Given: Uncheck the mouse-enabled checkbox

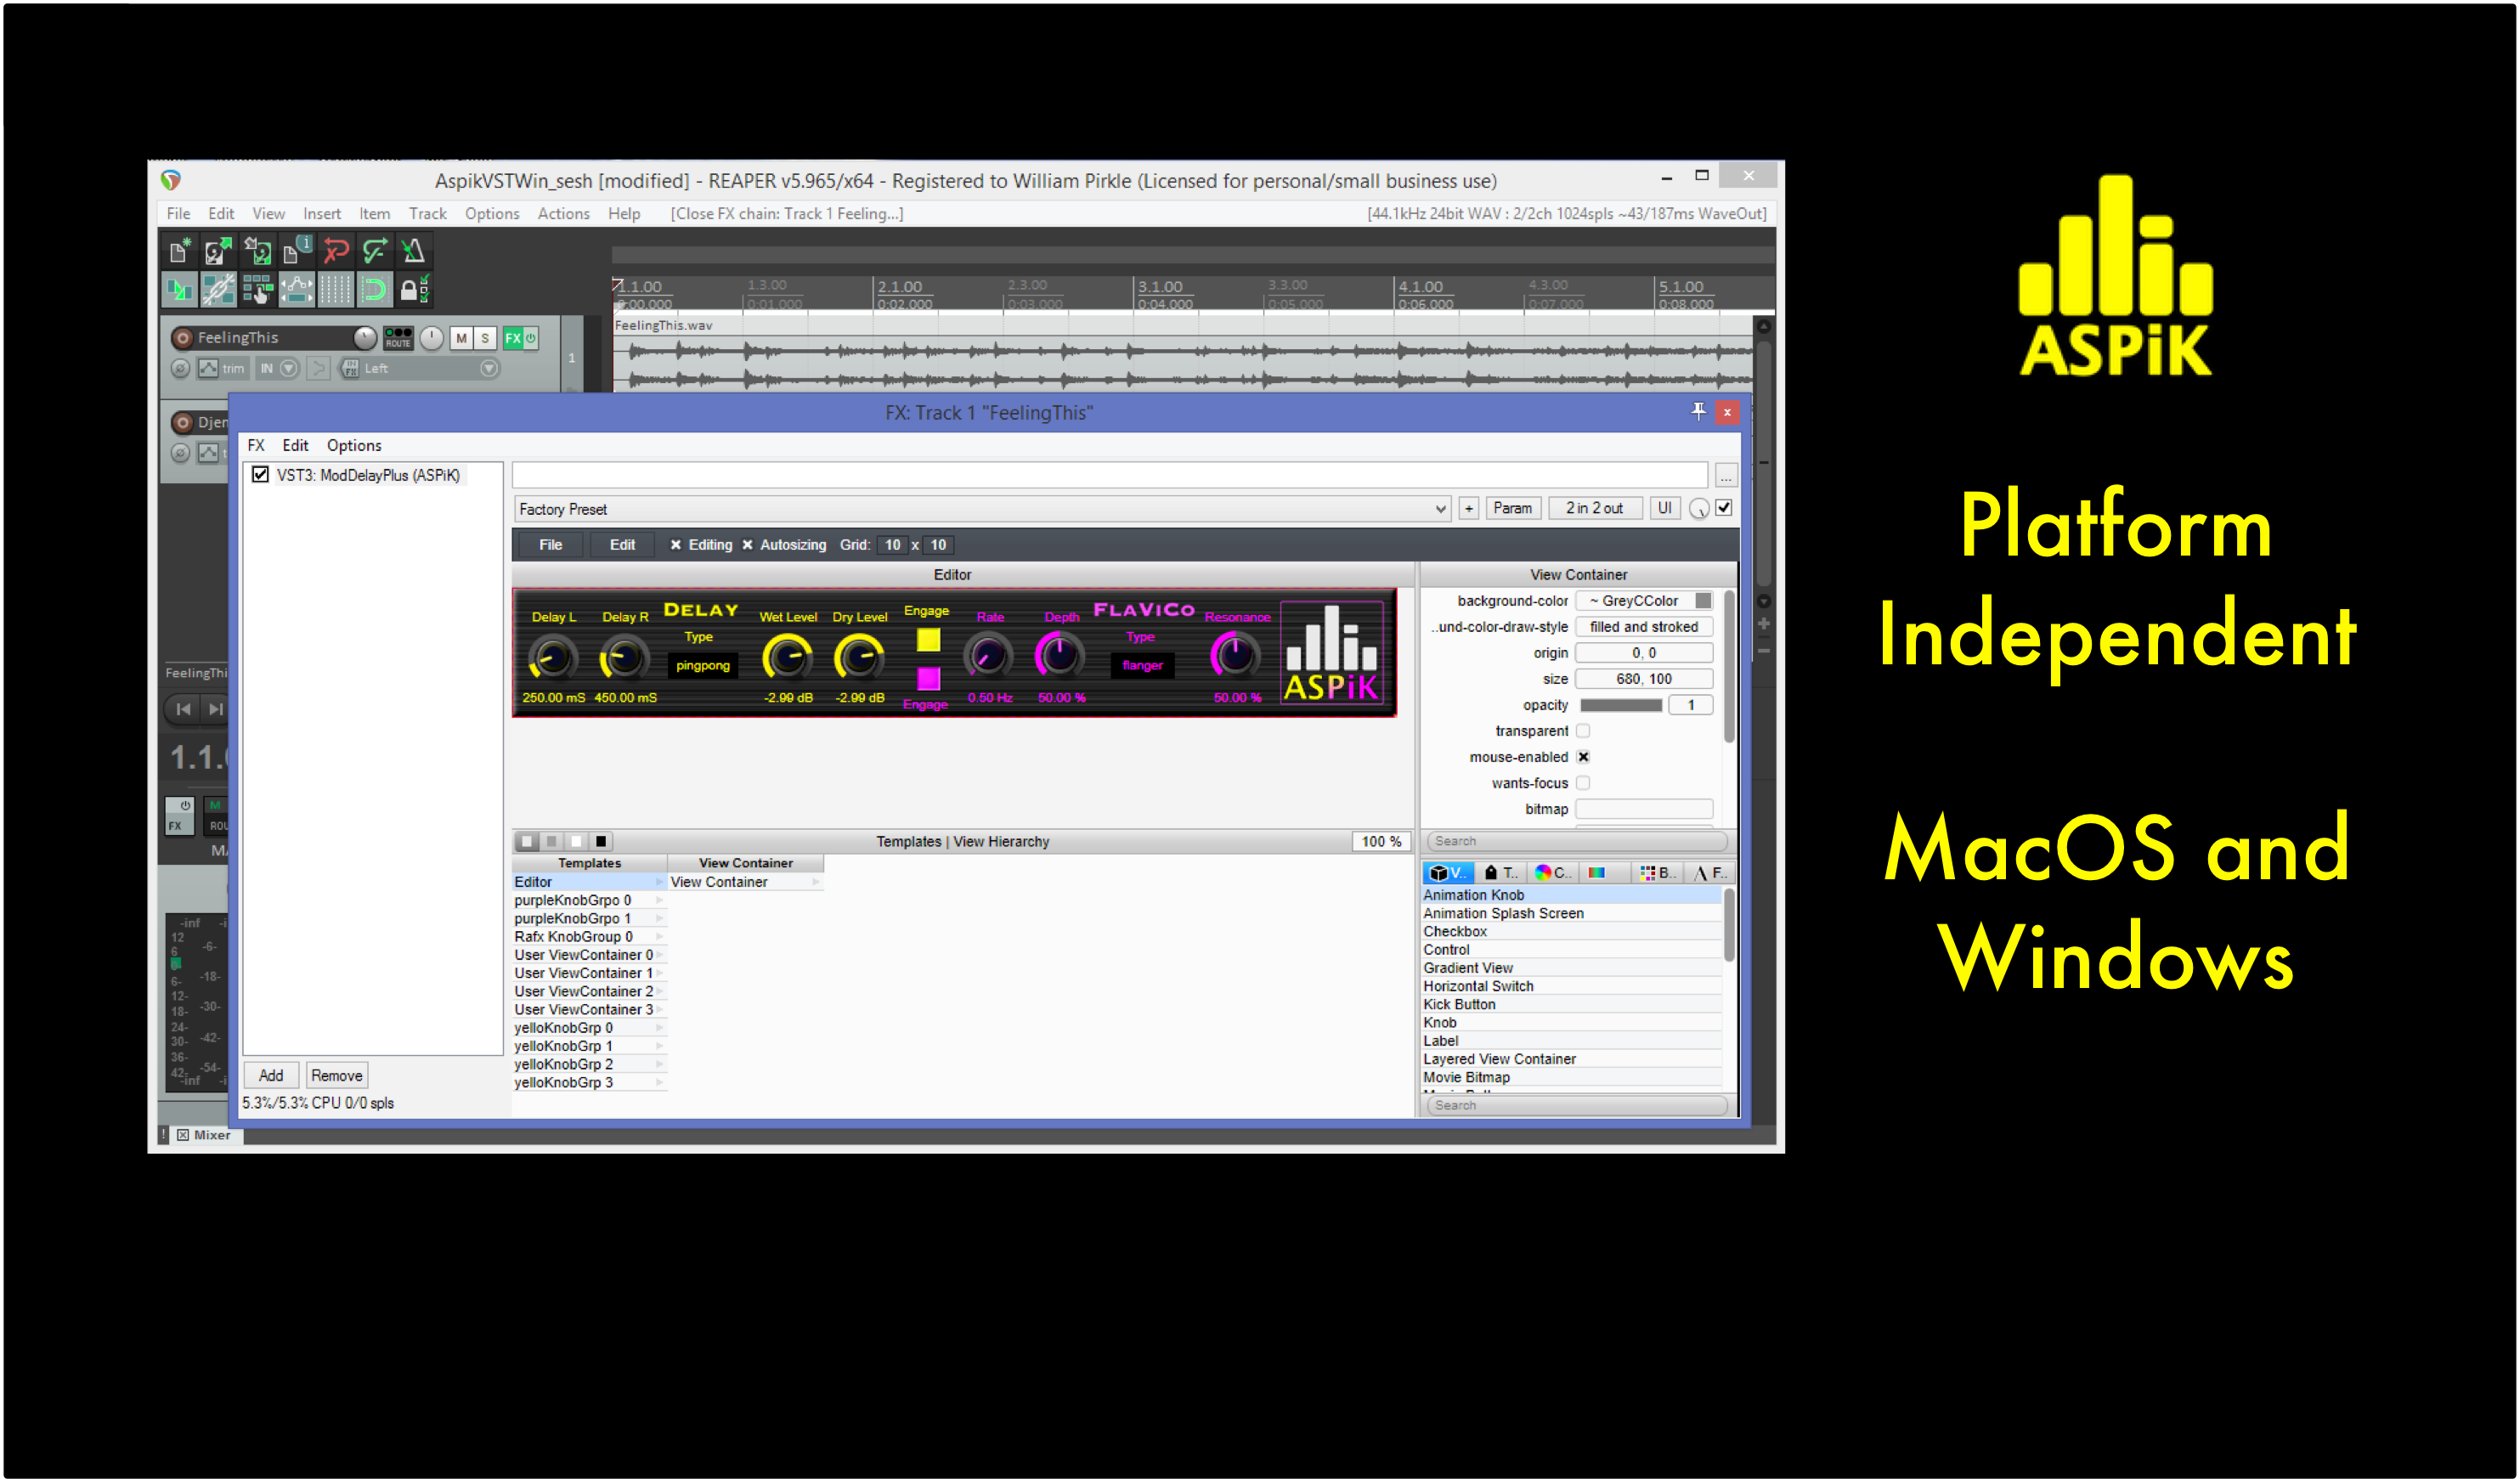Looking at the screenshot, I should (x=1583, y=757).
